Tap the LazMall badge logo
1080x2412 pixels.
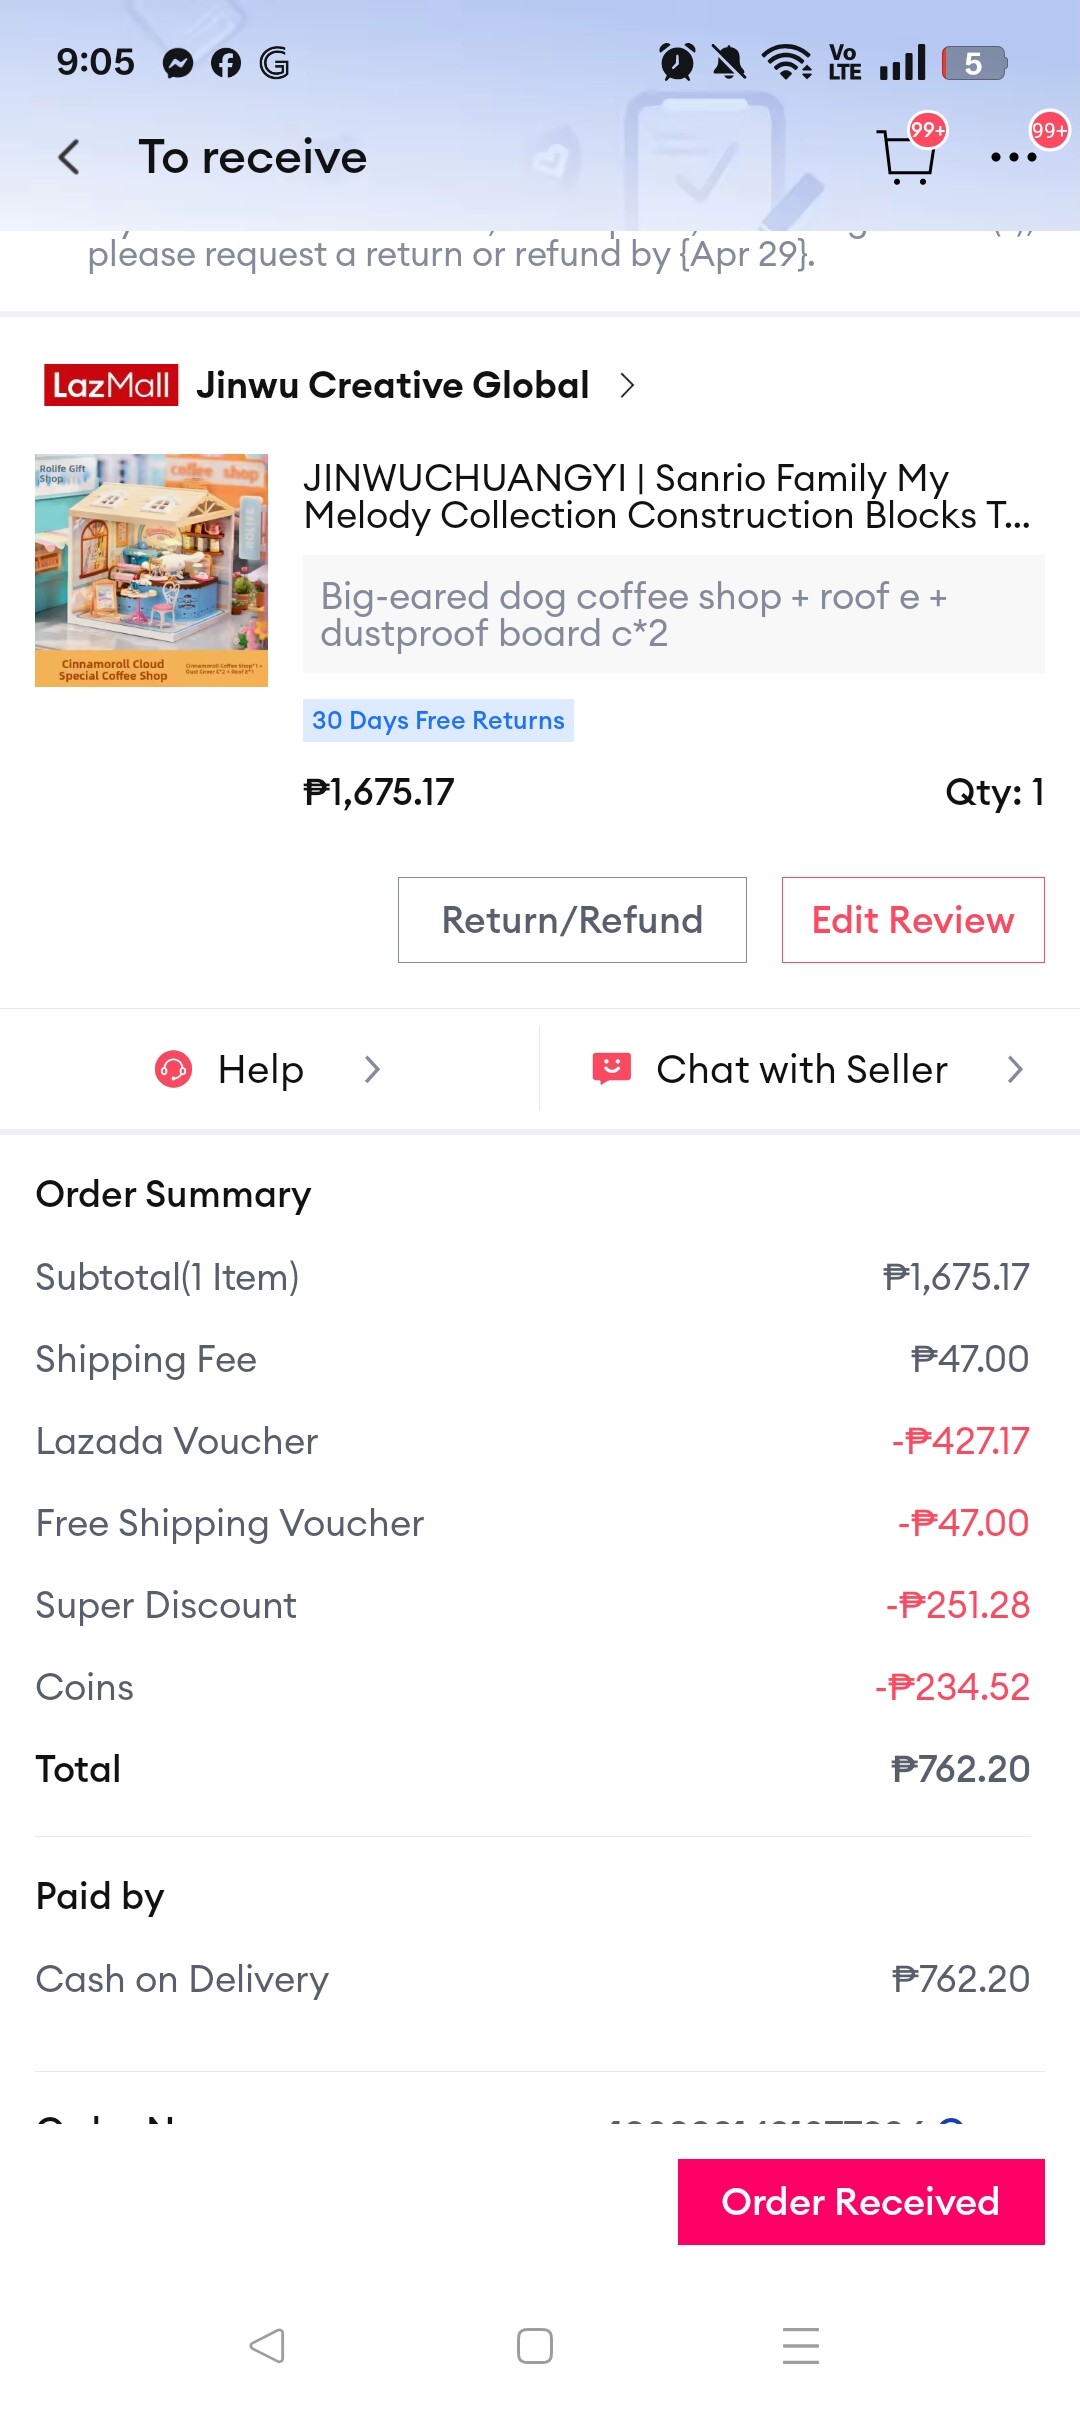point(111,385)
